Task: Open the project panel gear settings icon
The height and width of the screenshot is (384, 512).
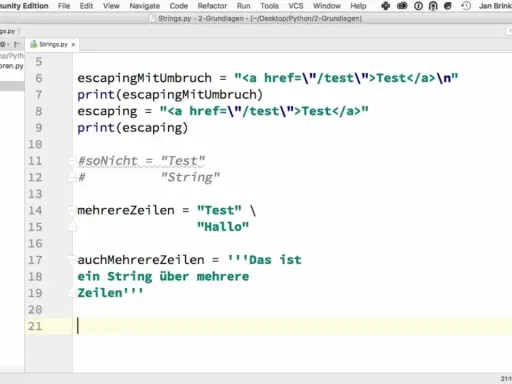Action: coord(3,44)
